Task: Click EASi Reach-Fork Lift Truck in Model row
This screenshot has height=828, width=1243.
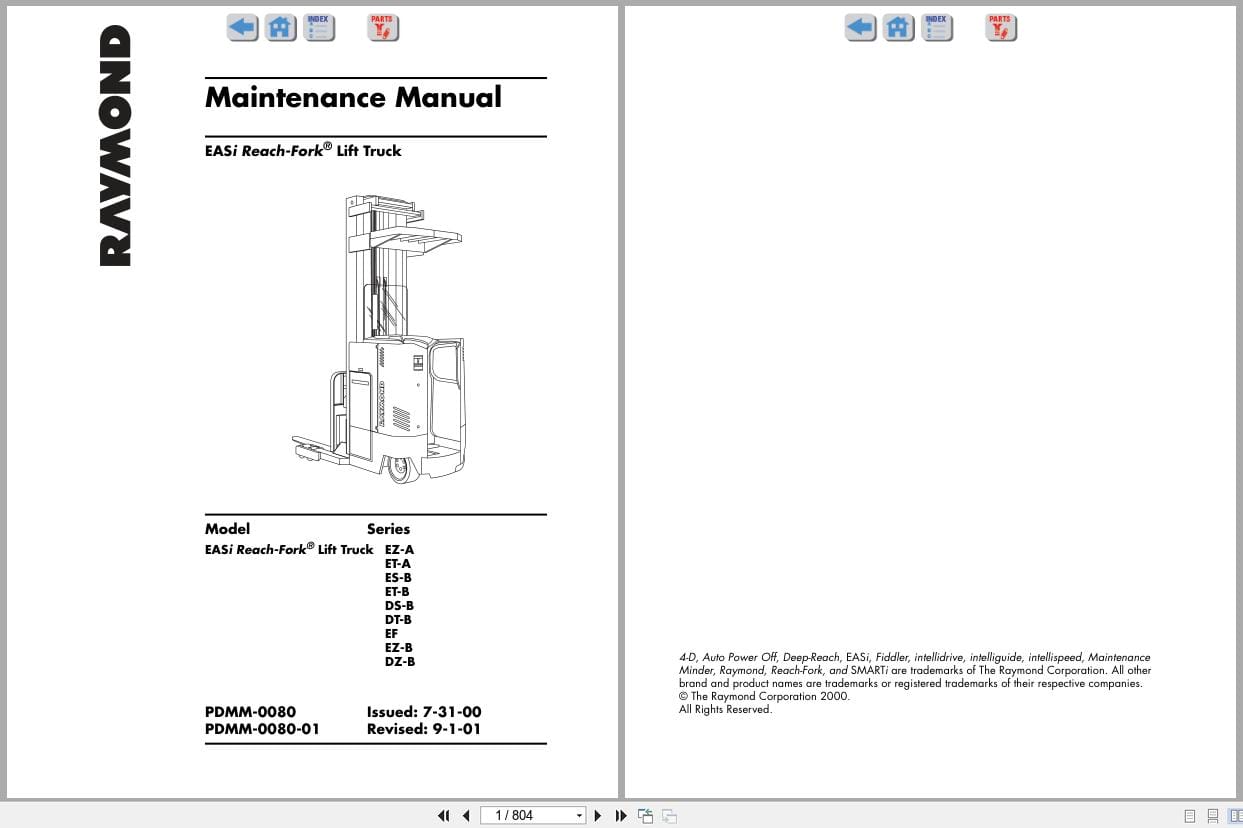Action: (289, 549)
